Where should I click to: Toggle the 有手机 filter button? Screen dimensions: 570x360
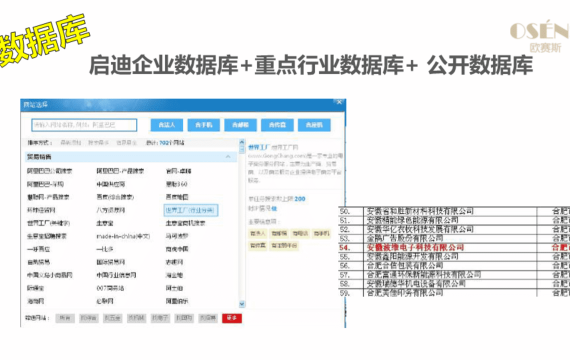204,125
